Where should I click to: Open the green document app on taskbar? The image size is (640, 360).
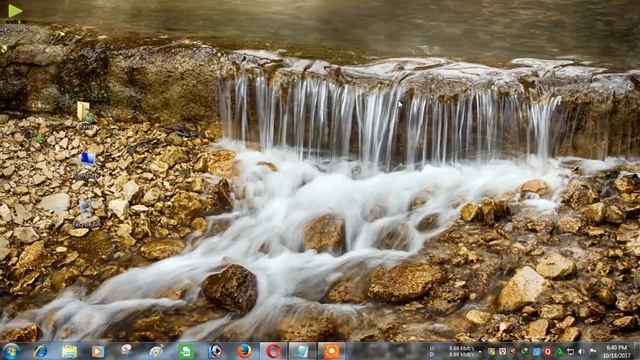click(x=186, y=351)
